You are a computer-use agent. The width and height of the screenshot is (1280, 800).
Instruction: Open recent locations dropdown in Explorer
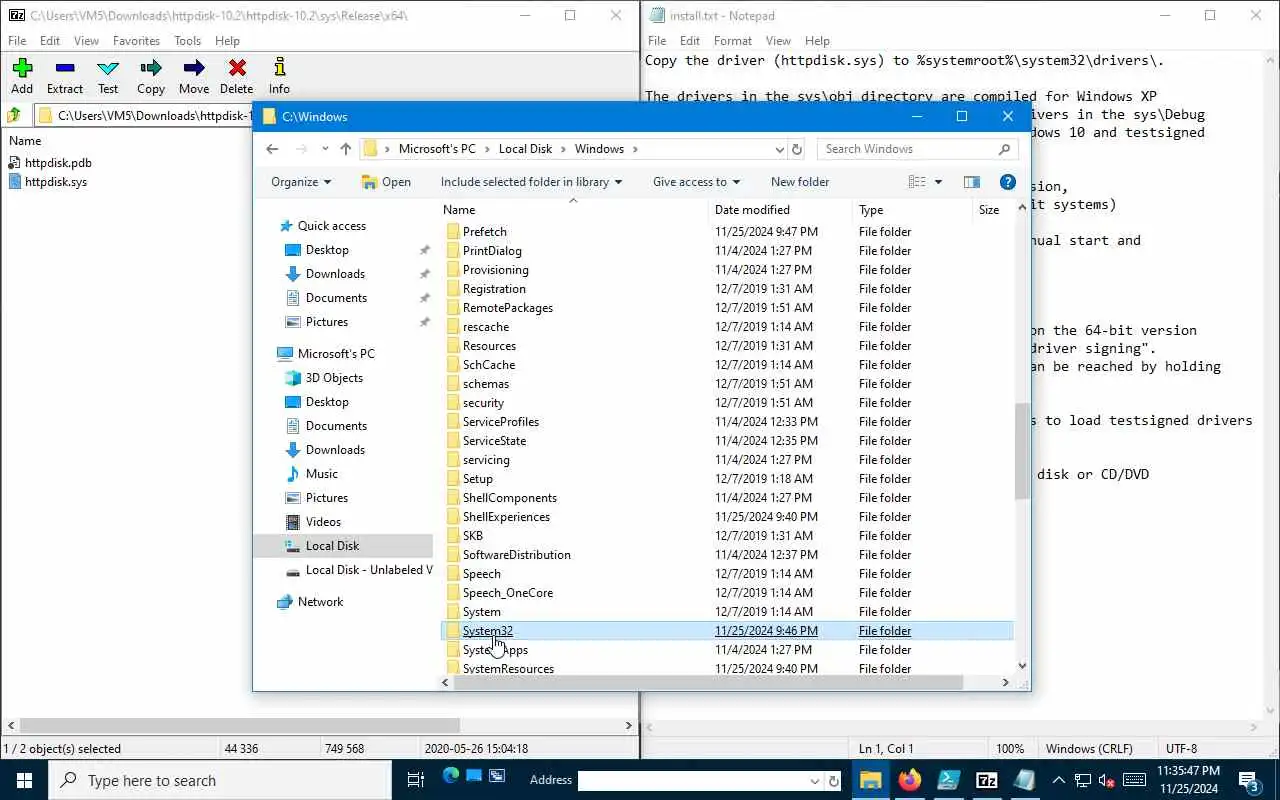(325, 149)
